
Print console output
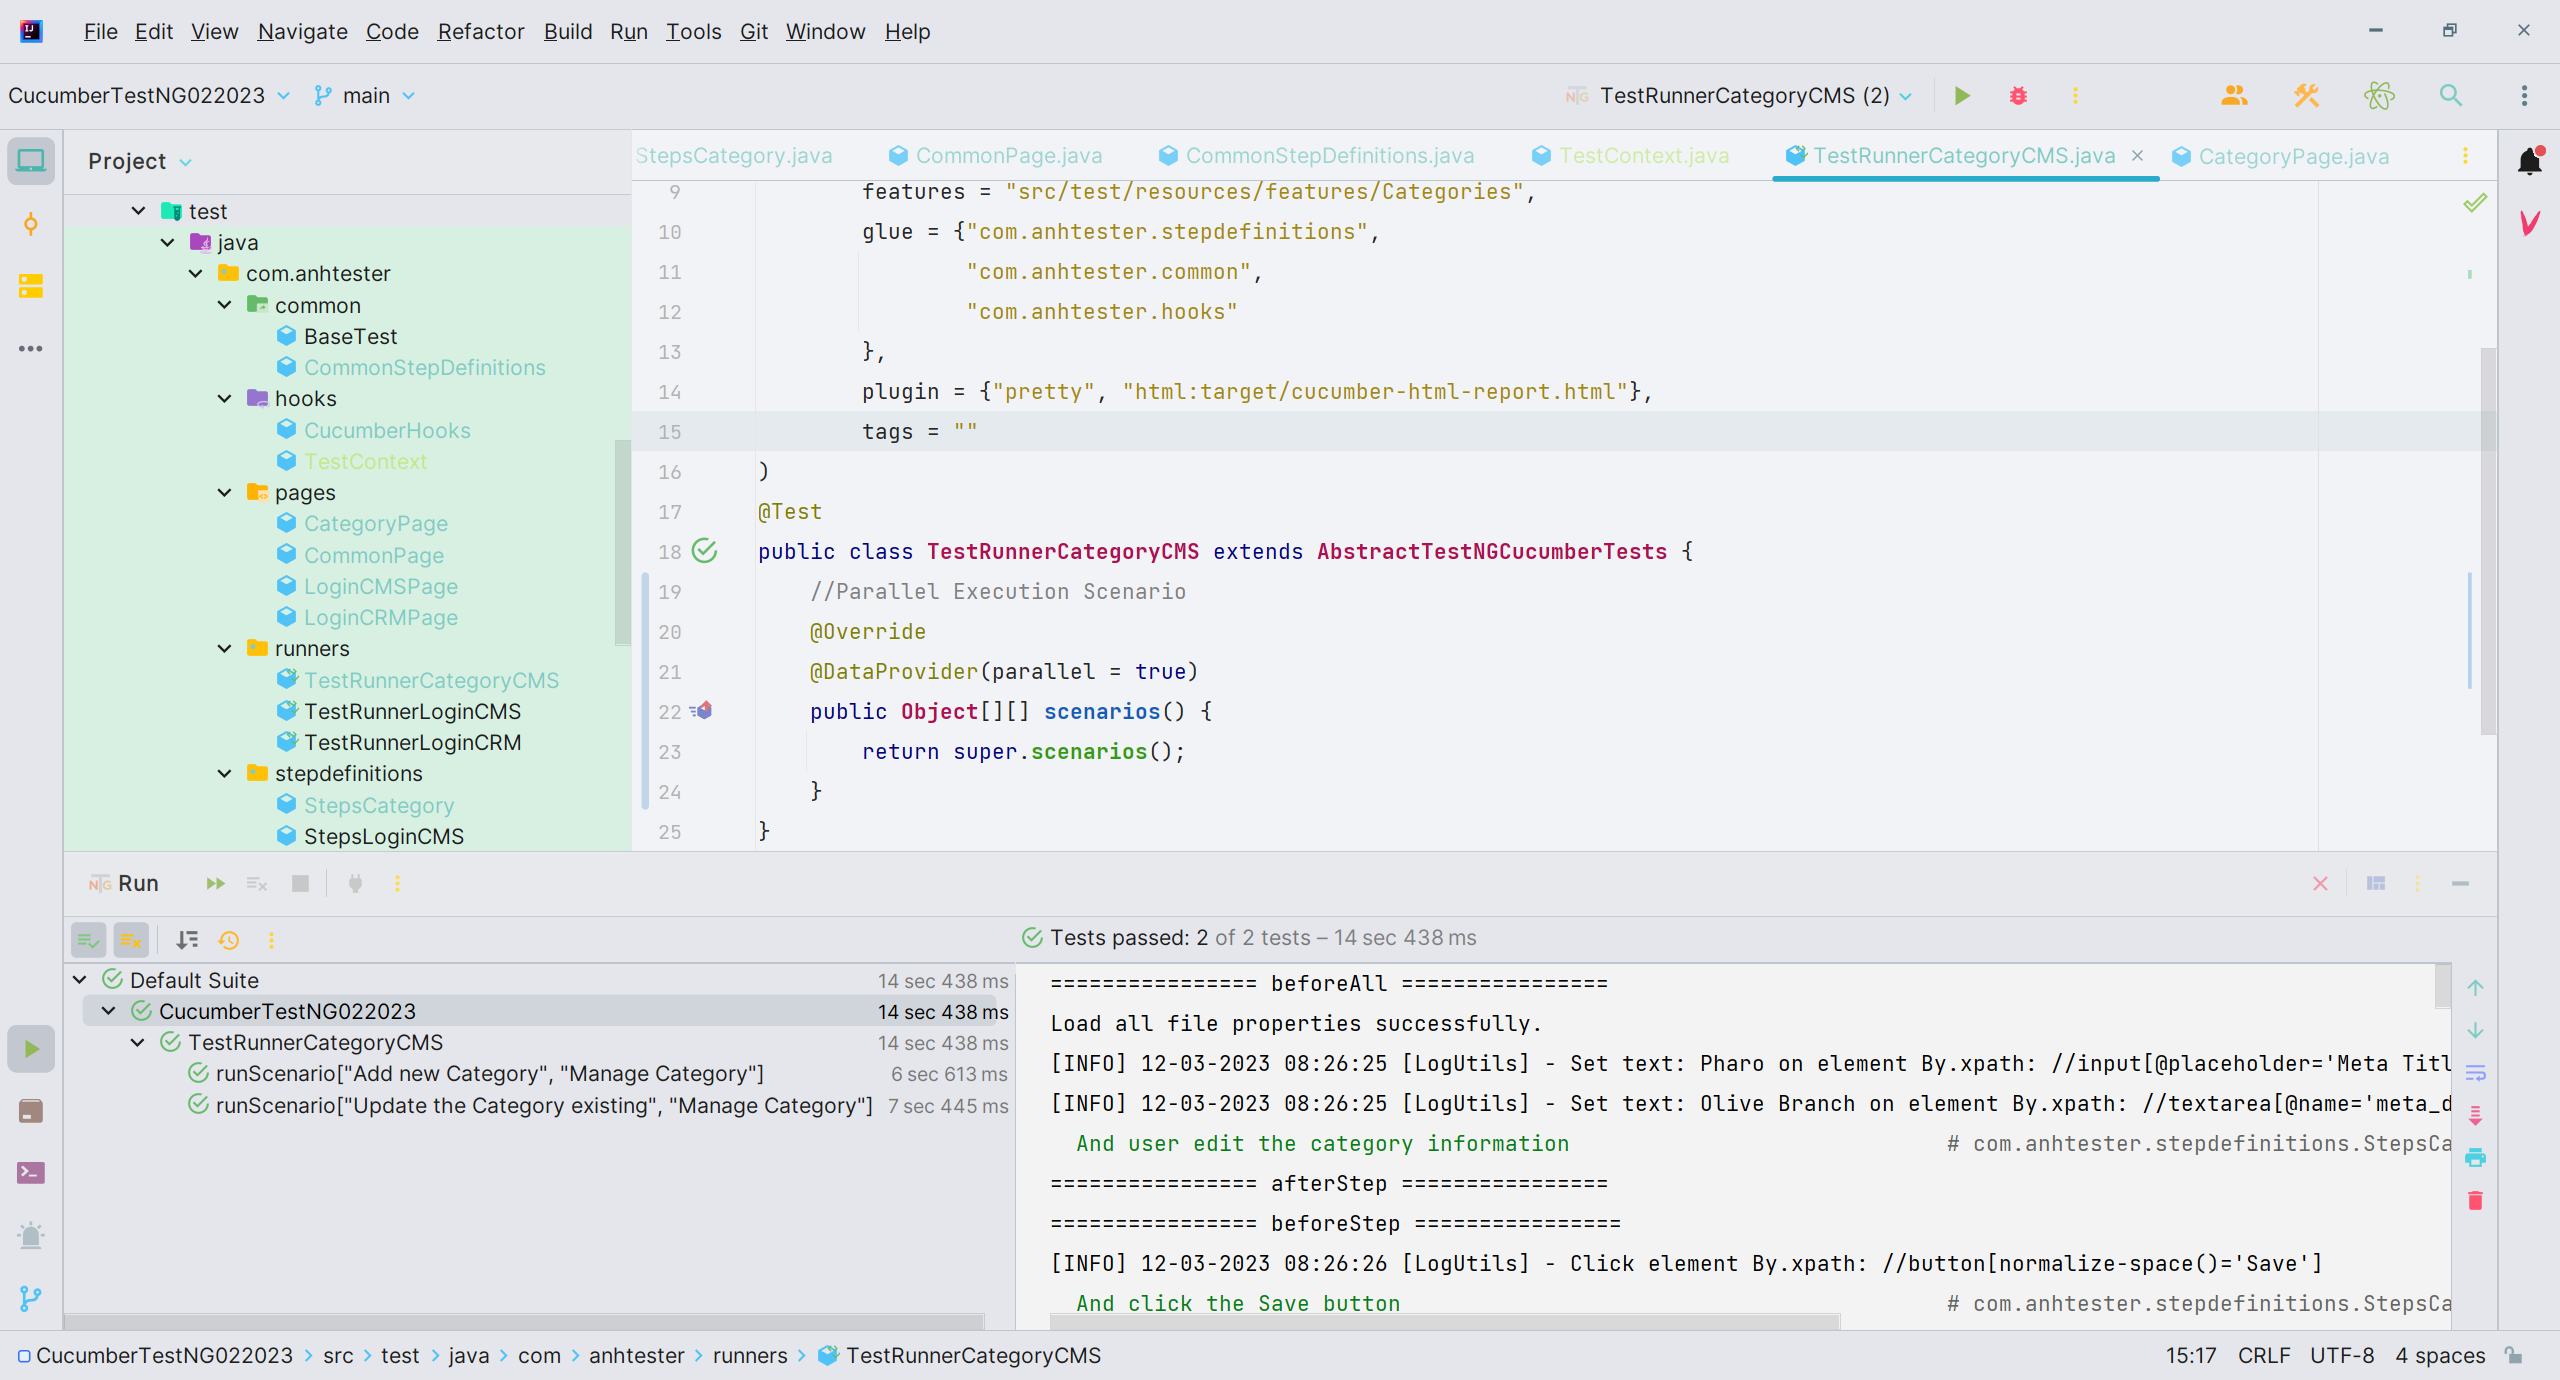2475,1157
